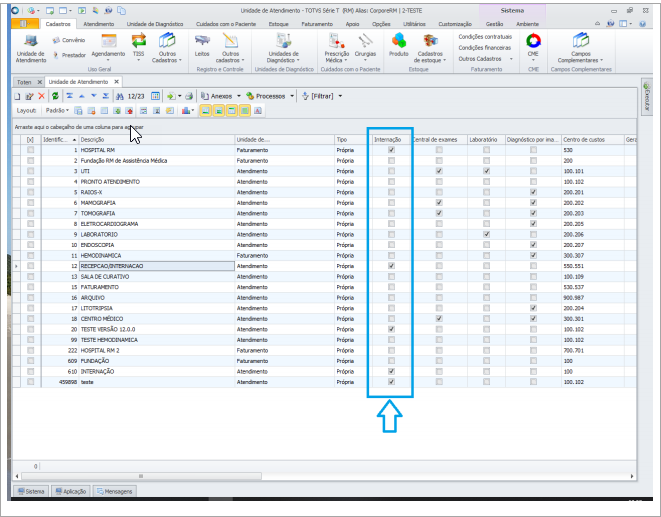The image size is (661, 517).
Task: Toggle Central de exames checkbox for UTI
Action: [439, 171]
